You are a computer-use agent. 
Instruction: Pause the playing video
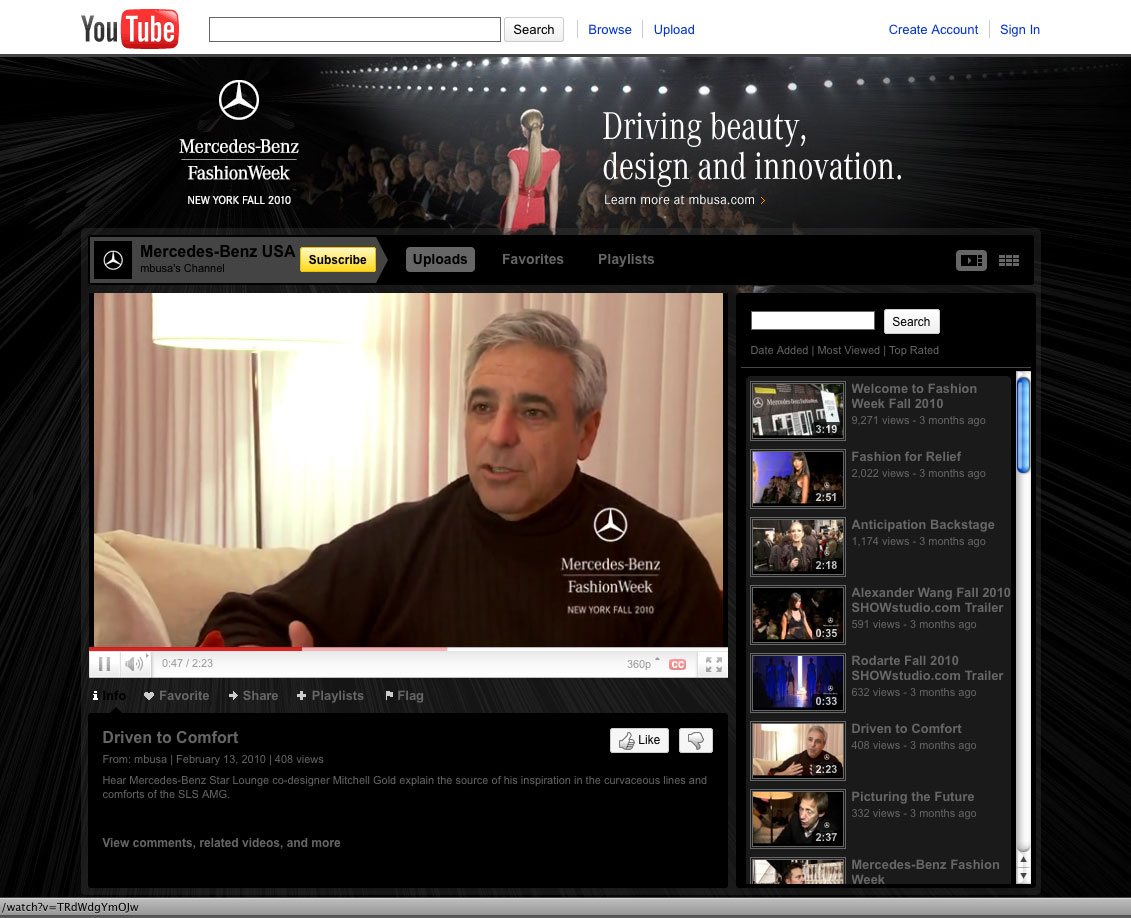pyautogui.click(x=104, y=664)
